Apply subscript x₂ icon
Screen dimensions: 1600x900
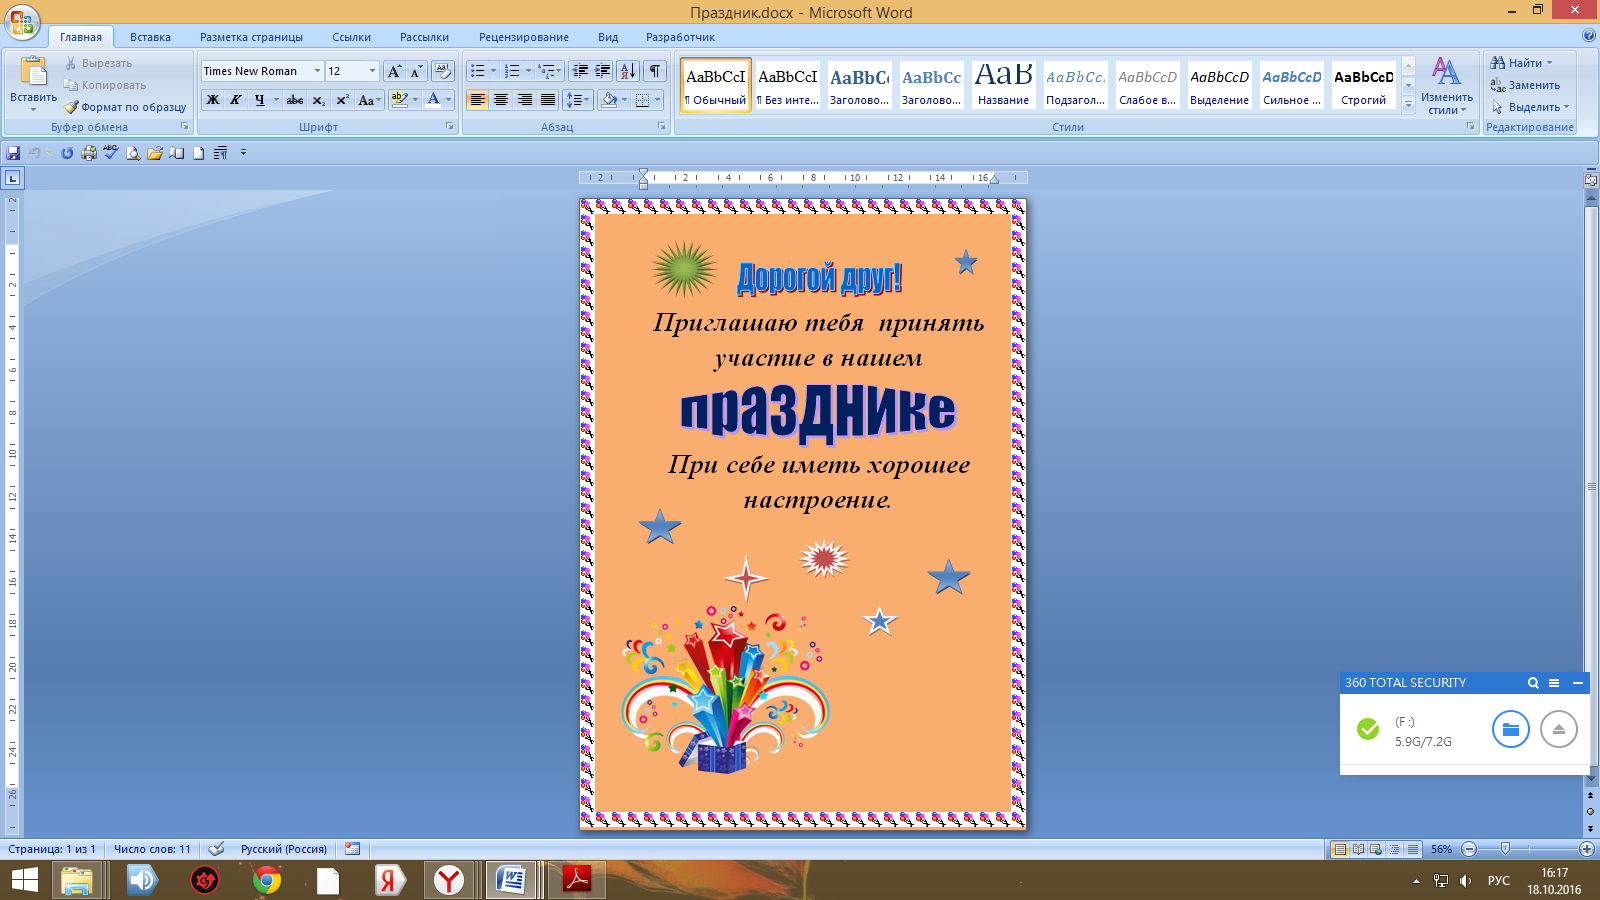point(318,100)
